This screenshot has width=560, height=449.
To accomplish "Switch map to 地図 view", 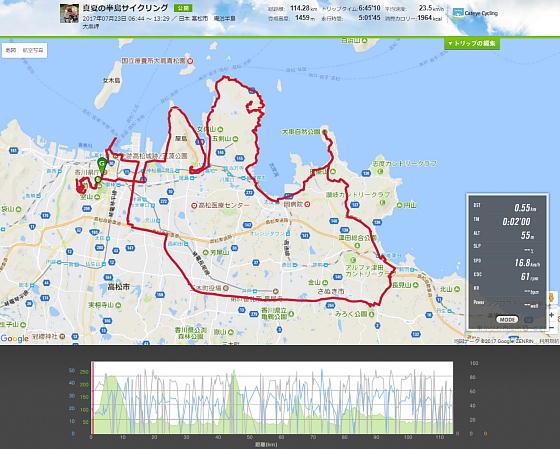I will pos(11,51).
